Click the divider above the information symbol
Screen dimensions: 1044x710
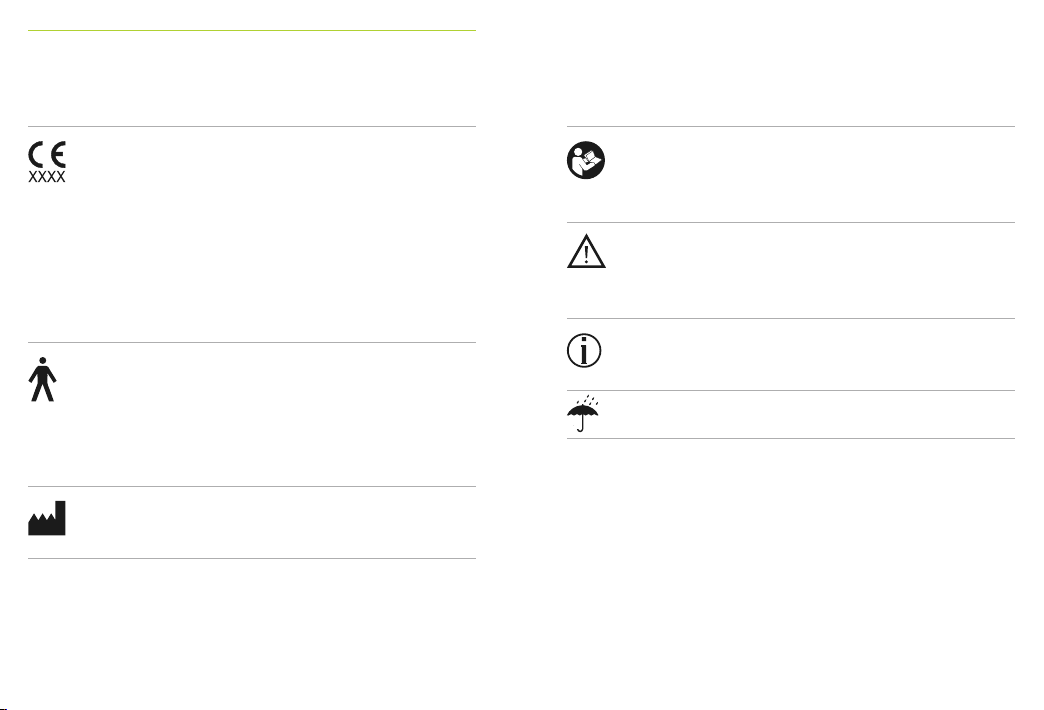(x=791, y=318)
